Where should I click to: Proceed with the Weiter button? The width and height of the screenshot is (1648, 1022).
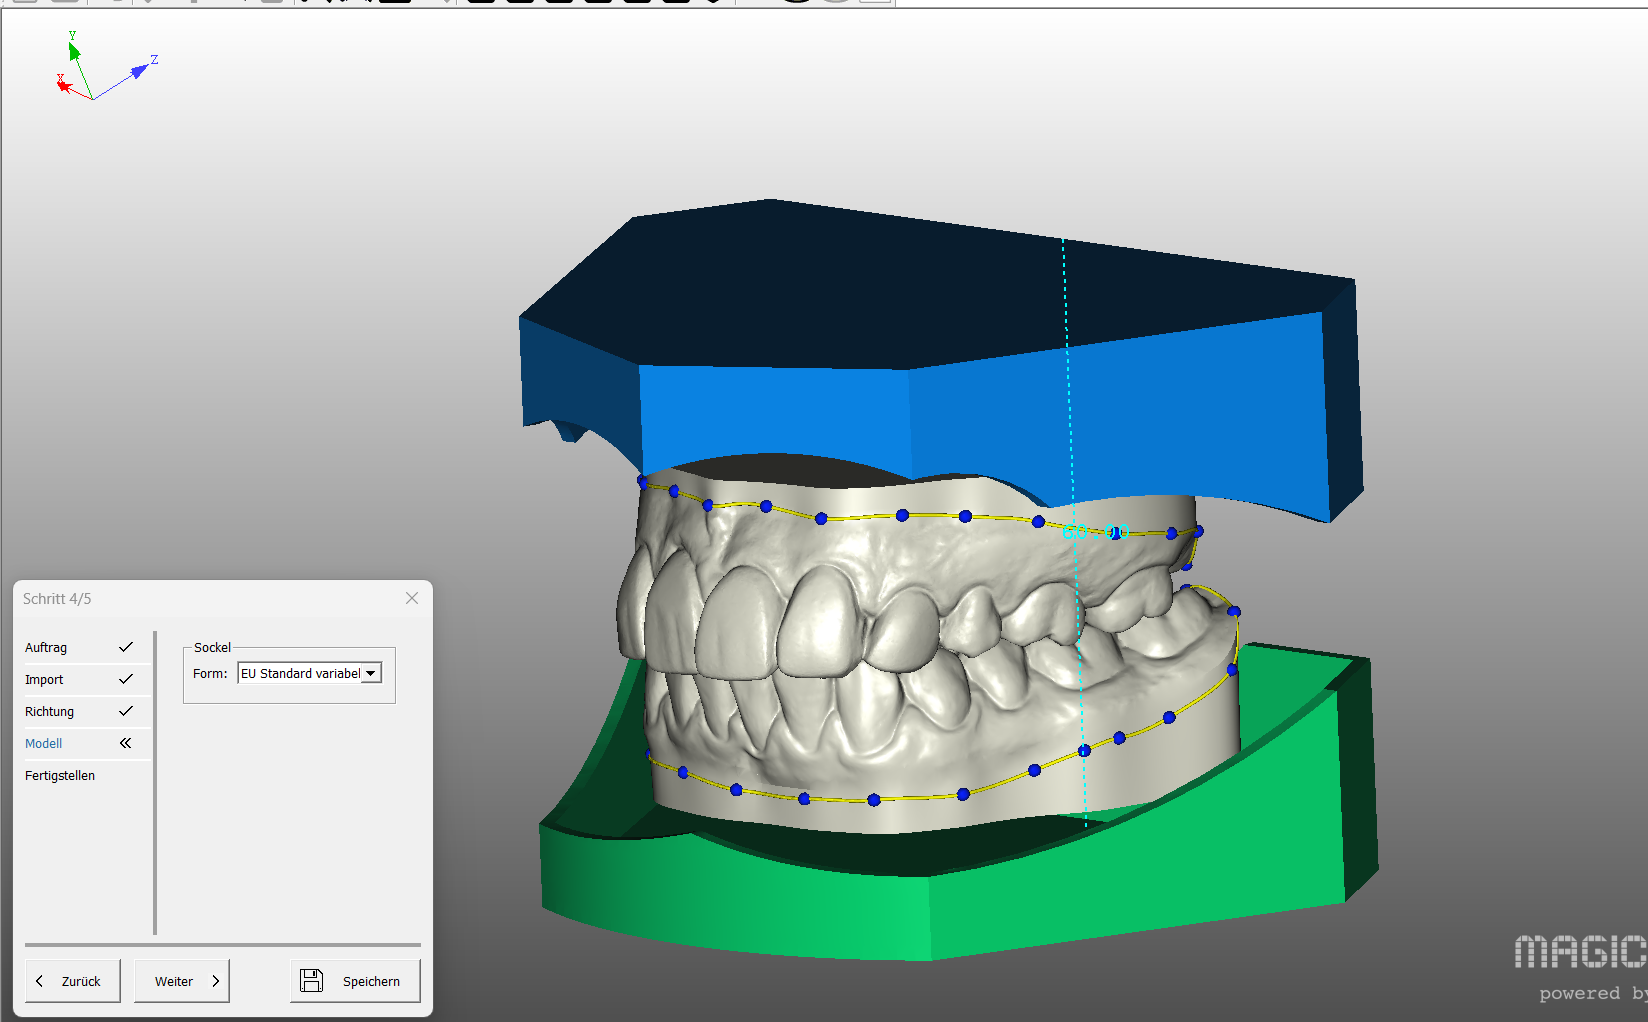(182, 981)
